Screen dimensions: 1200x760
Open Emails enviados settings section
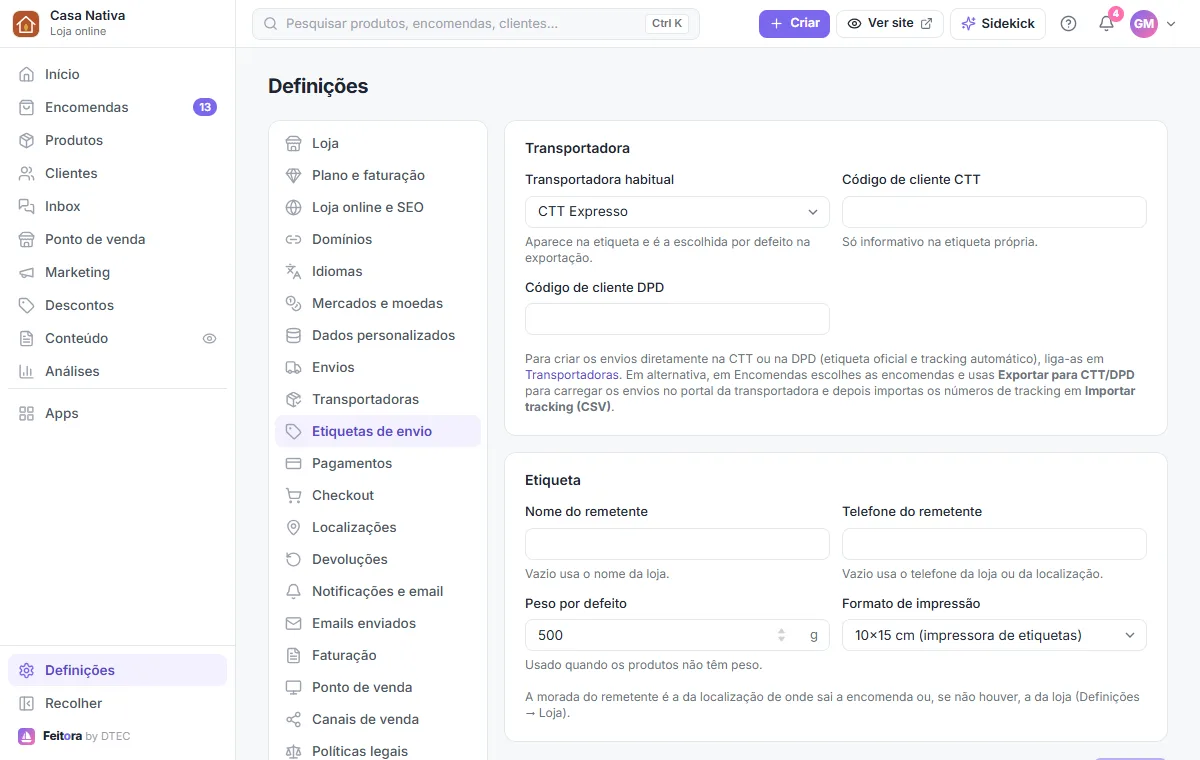click(378, 623)
